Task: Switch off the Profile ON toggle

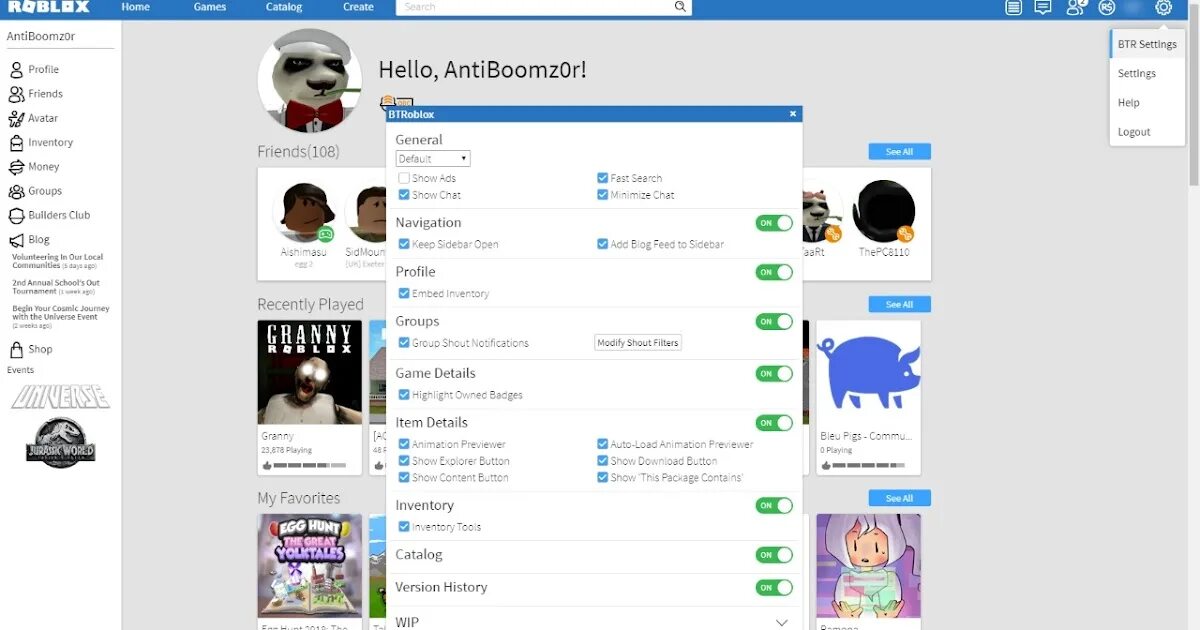Action: [774, 272]
